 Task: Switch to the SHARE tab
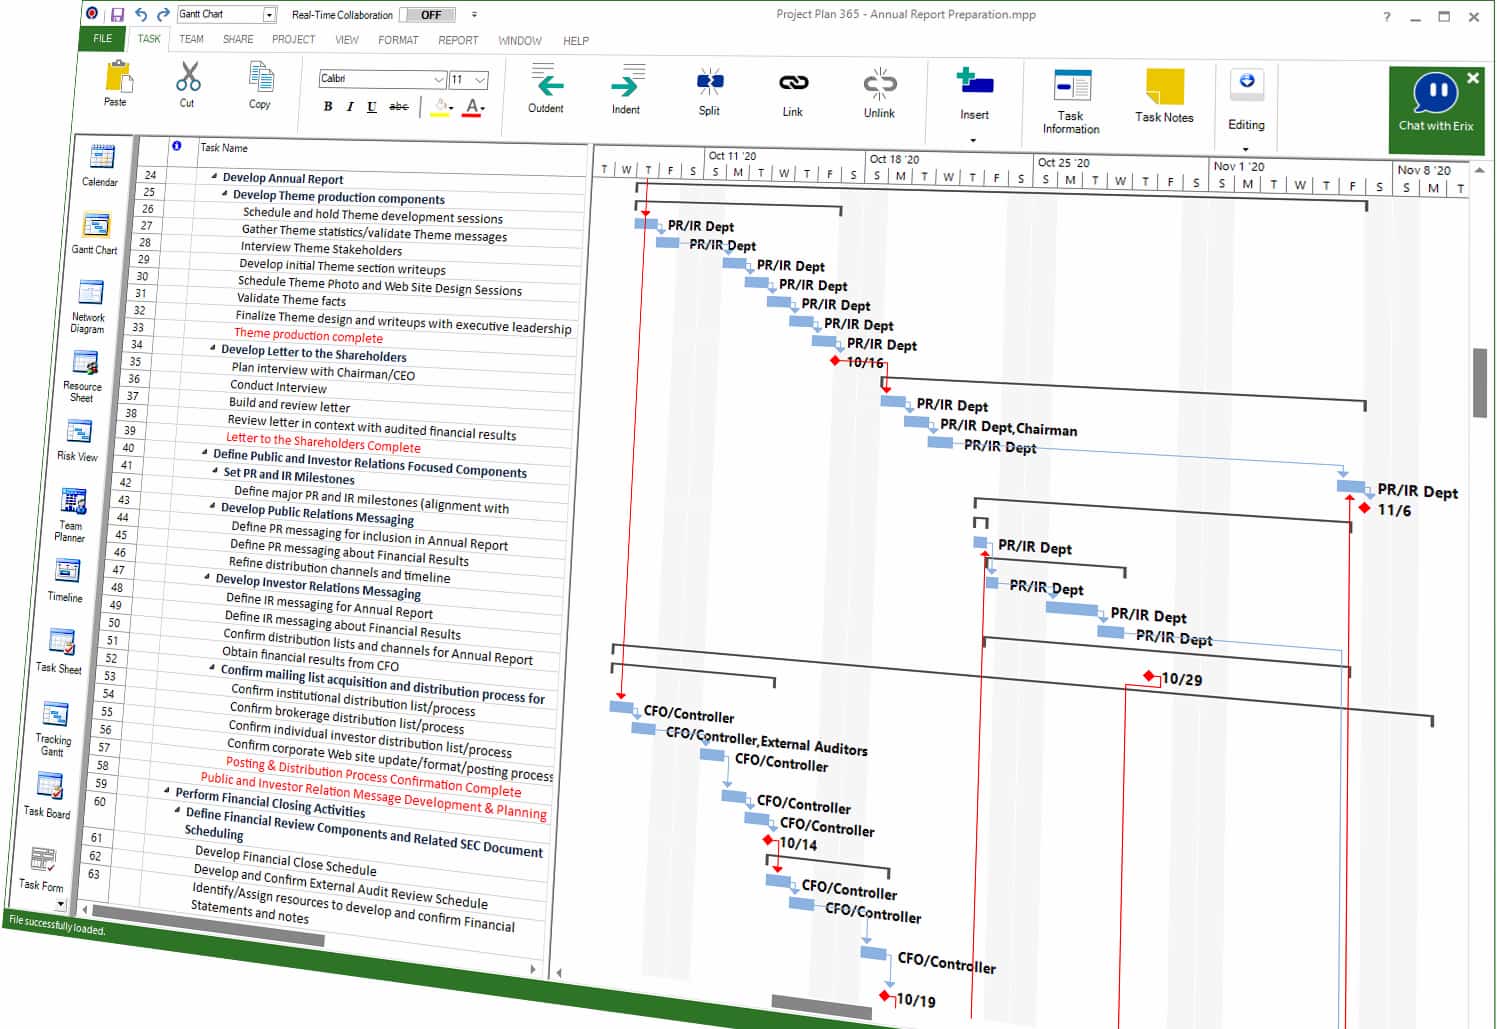click(x=238, y=39)
